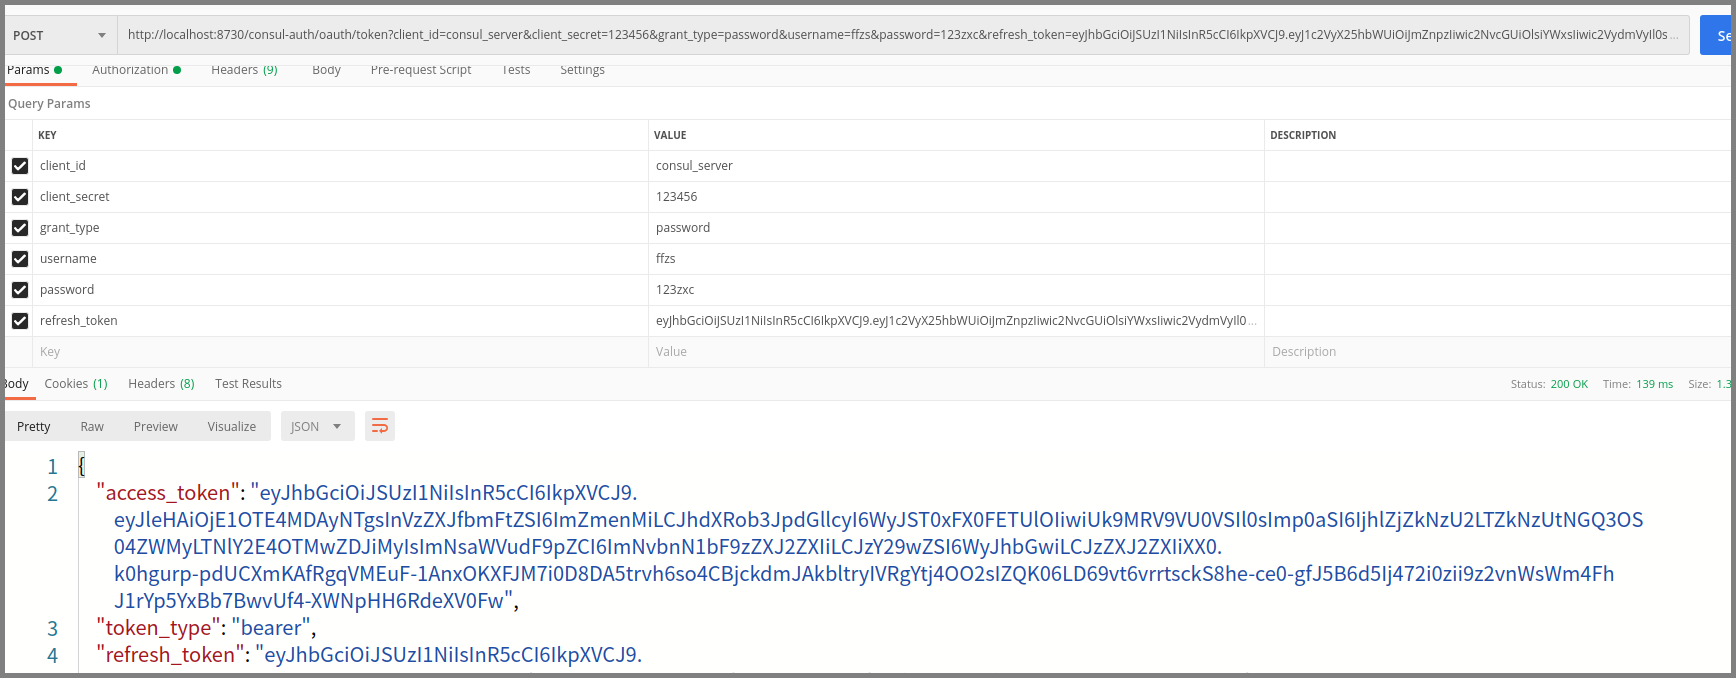Click the consul_server value cell

pos(956,166)
